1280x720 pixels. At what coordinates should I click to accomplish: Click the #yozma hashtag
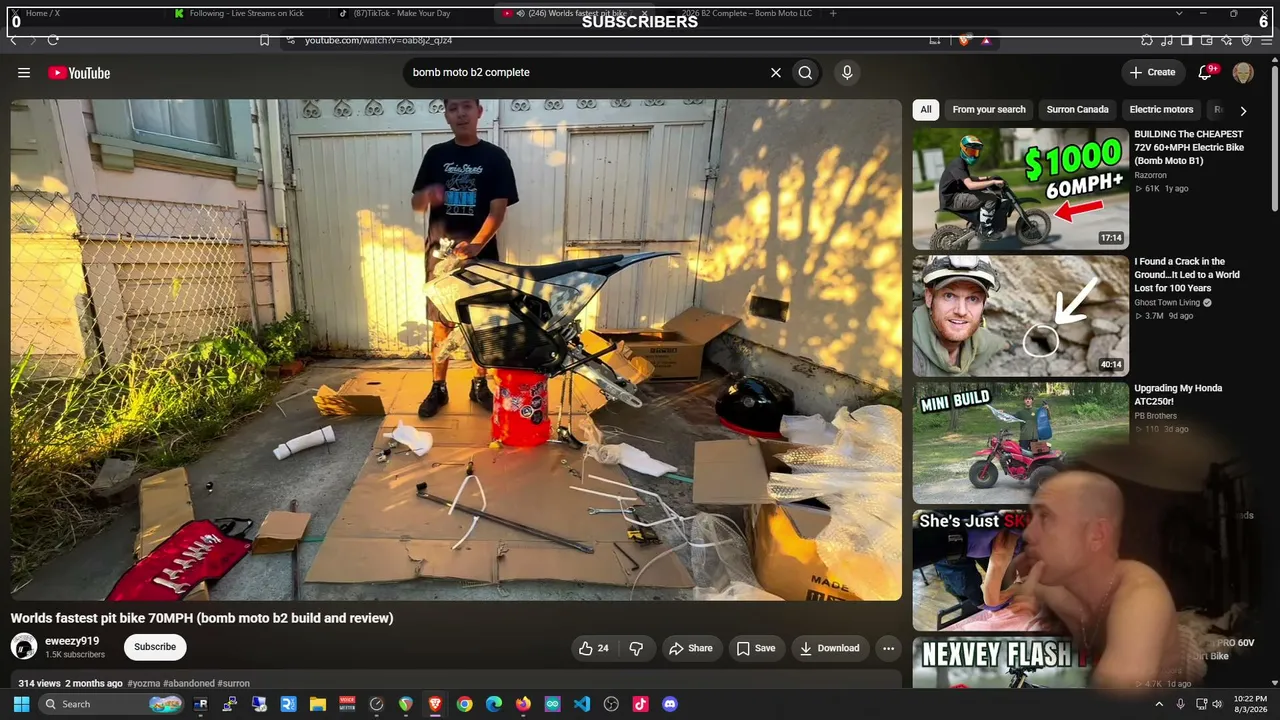(x=144, y=684)
